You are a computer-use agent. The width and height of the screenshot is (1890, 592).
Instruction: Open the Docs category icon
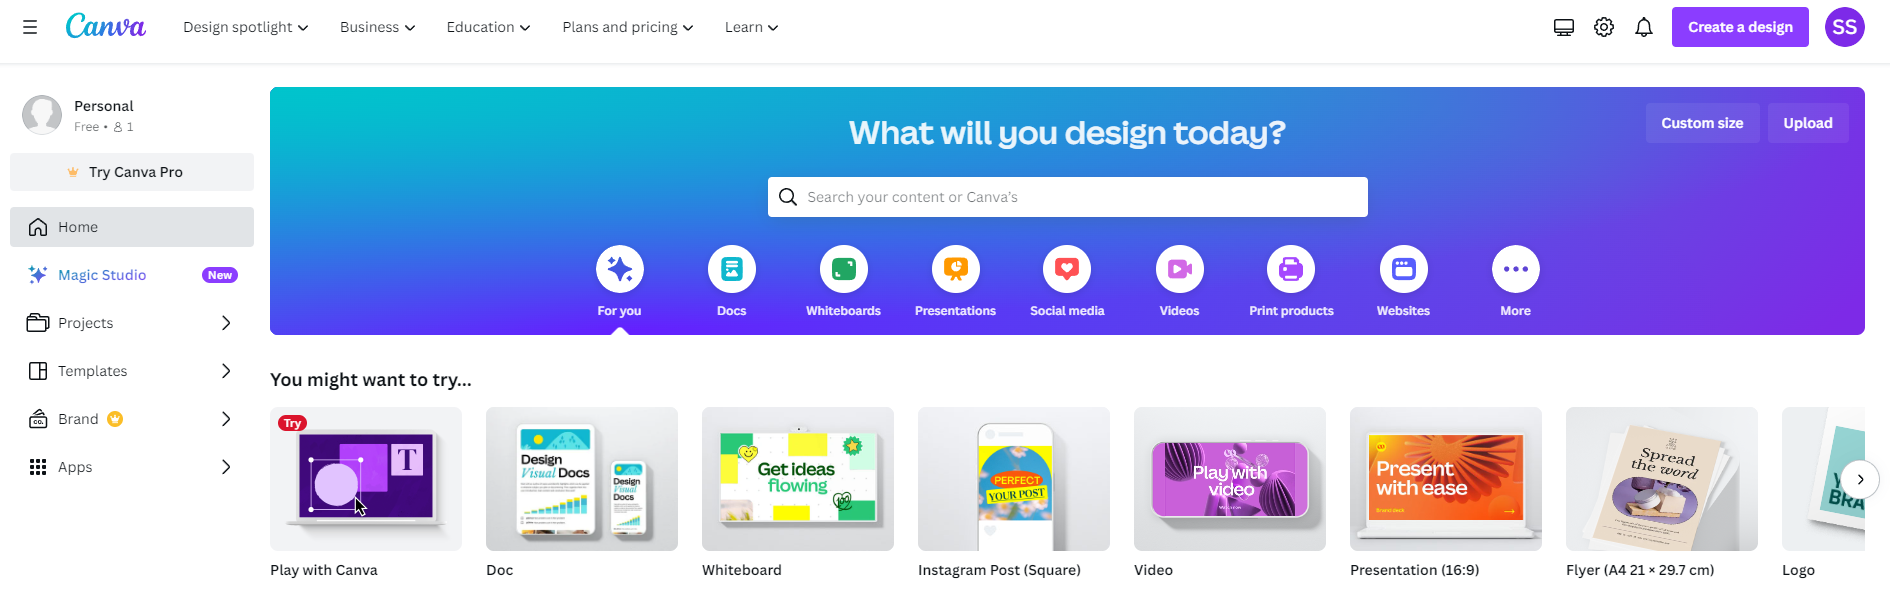732,269
